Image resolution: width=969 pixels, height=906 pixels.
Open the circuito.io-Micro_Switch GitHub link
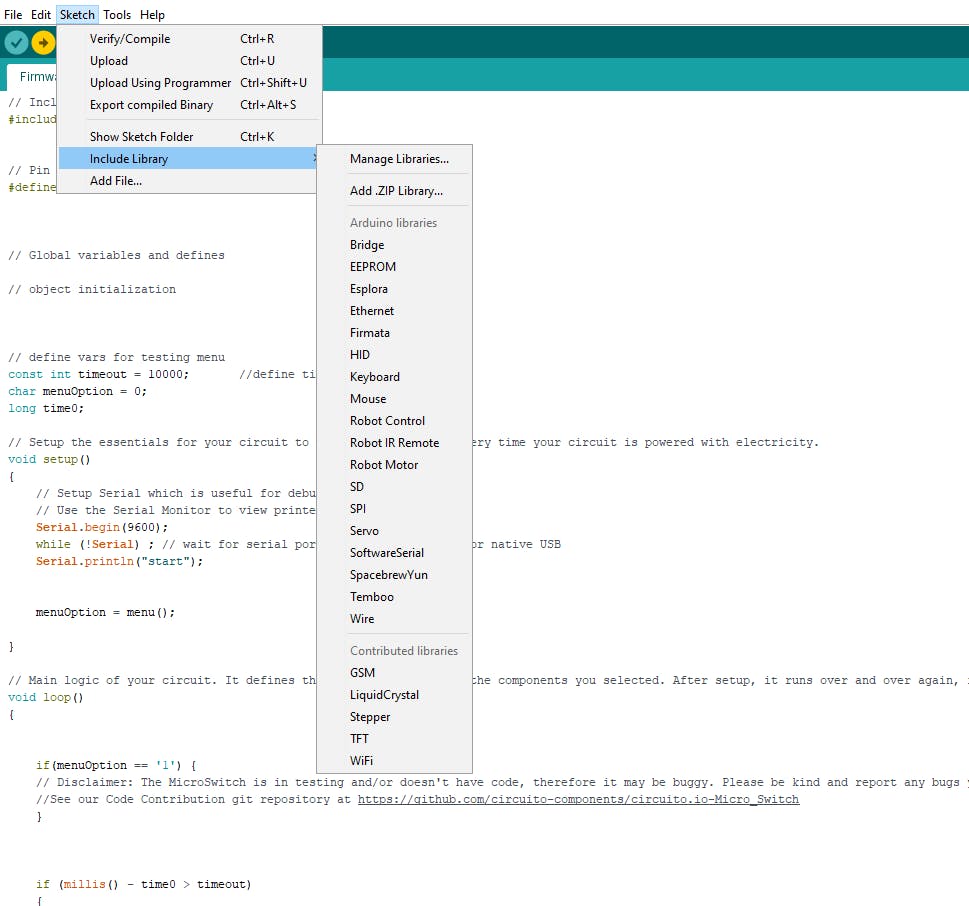coord(578,800)
